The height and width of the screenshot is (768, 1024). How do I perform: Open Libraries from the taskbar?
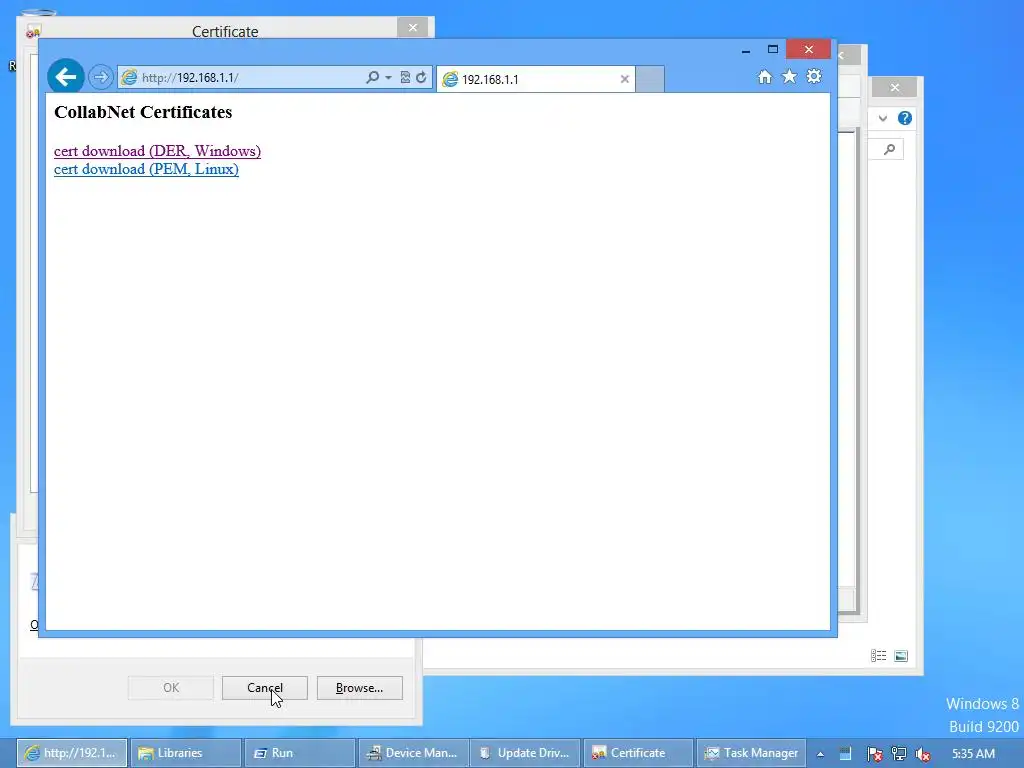click(x=186, y=753)
